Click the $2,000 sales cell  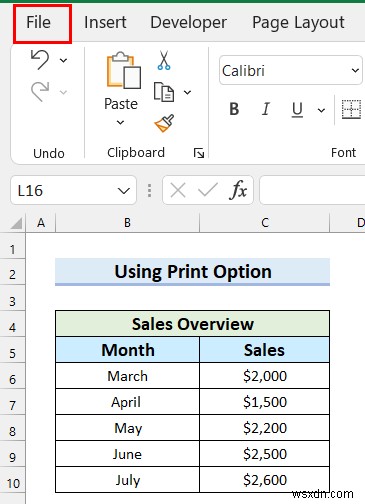pyautogui.click(x=265, y=376)
